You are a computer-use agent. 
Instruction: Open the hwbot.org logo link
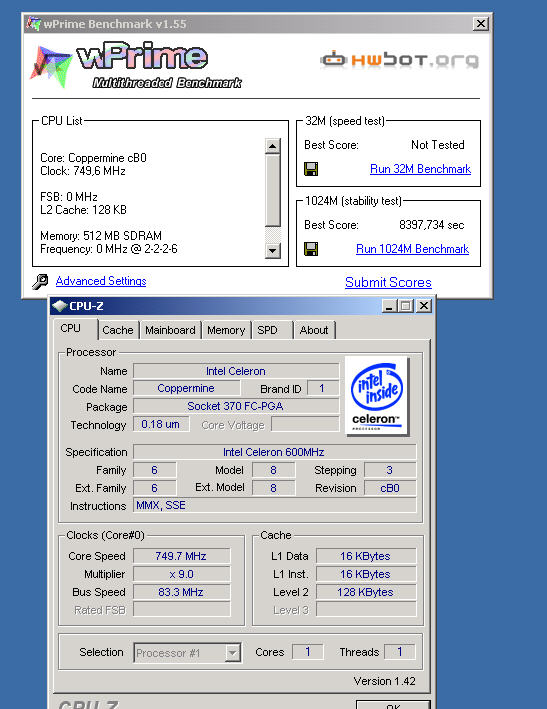[x=400, y=60]
